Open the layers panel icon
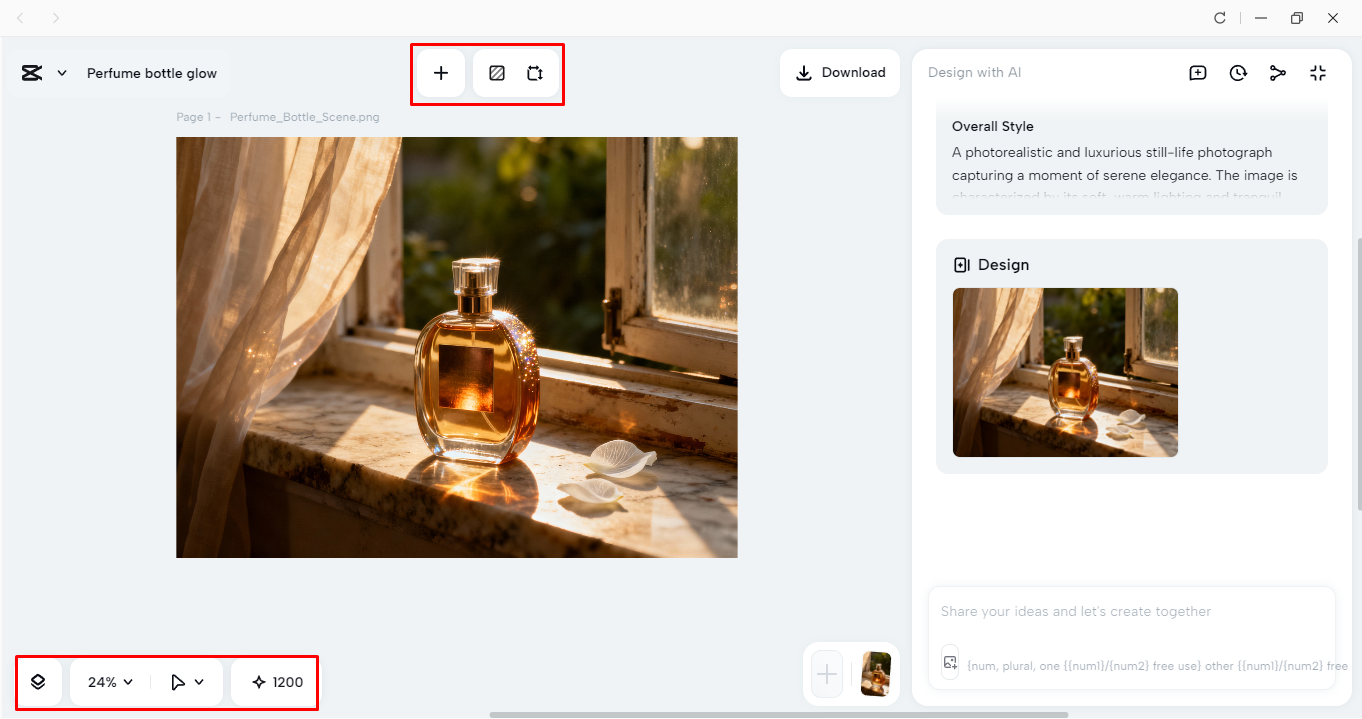 click(x=38, y=682)
